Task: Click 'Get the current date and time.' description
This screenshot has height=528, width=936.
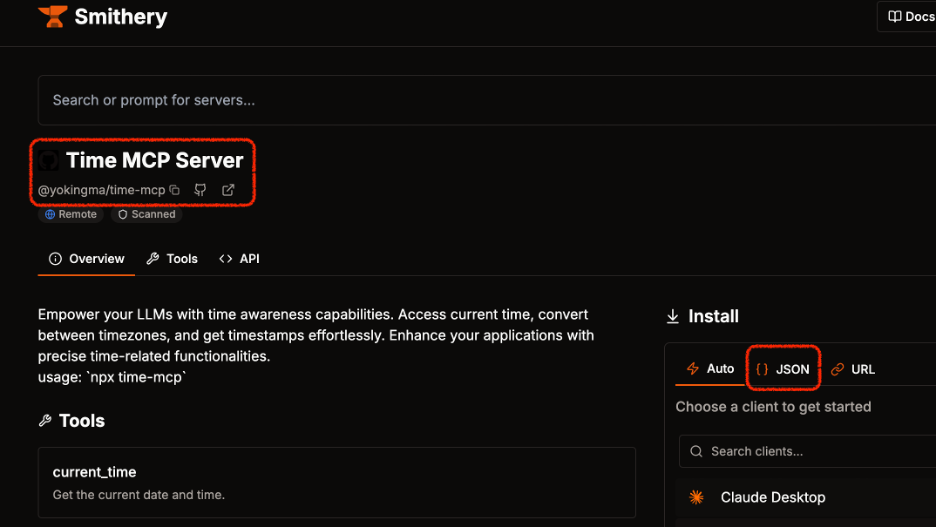Action: click(x=138, y=495)
